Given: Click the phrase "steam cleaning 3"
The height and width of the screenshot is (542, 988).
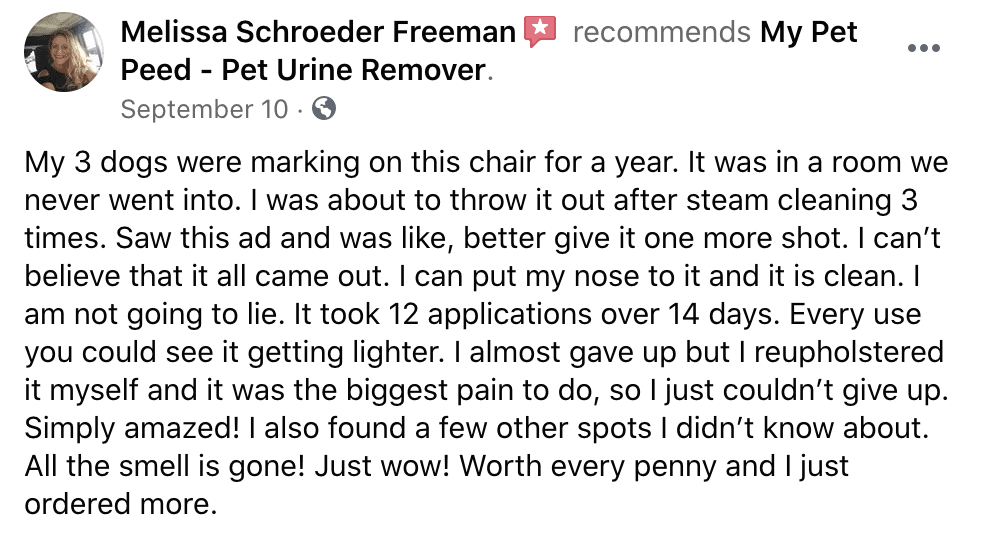Looking at the screenshot, I should pyautogui.click(x=801, y=200).
